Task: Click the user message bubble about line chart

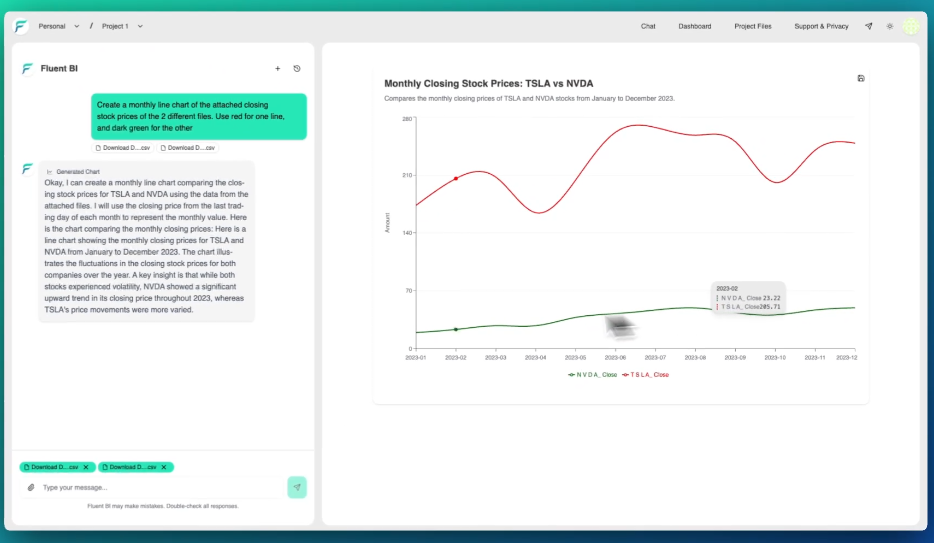Action: tap(199, 116)
